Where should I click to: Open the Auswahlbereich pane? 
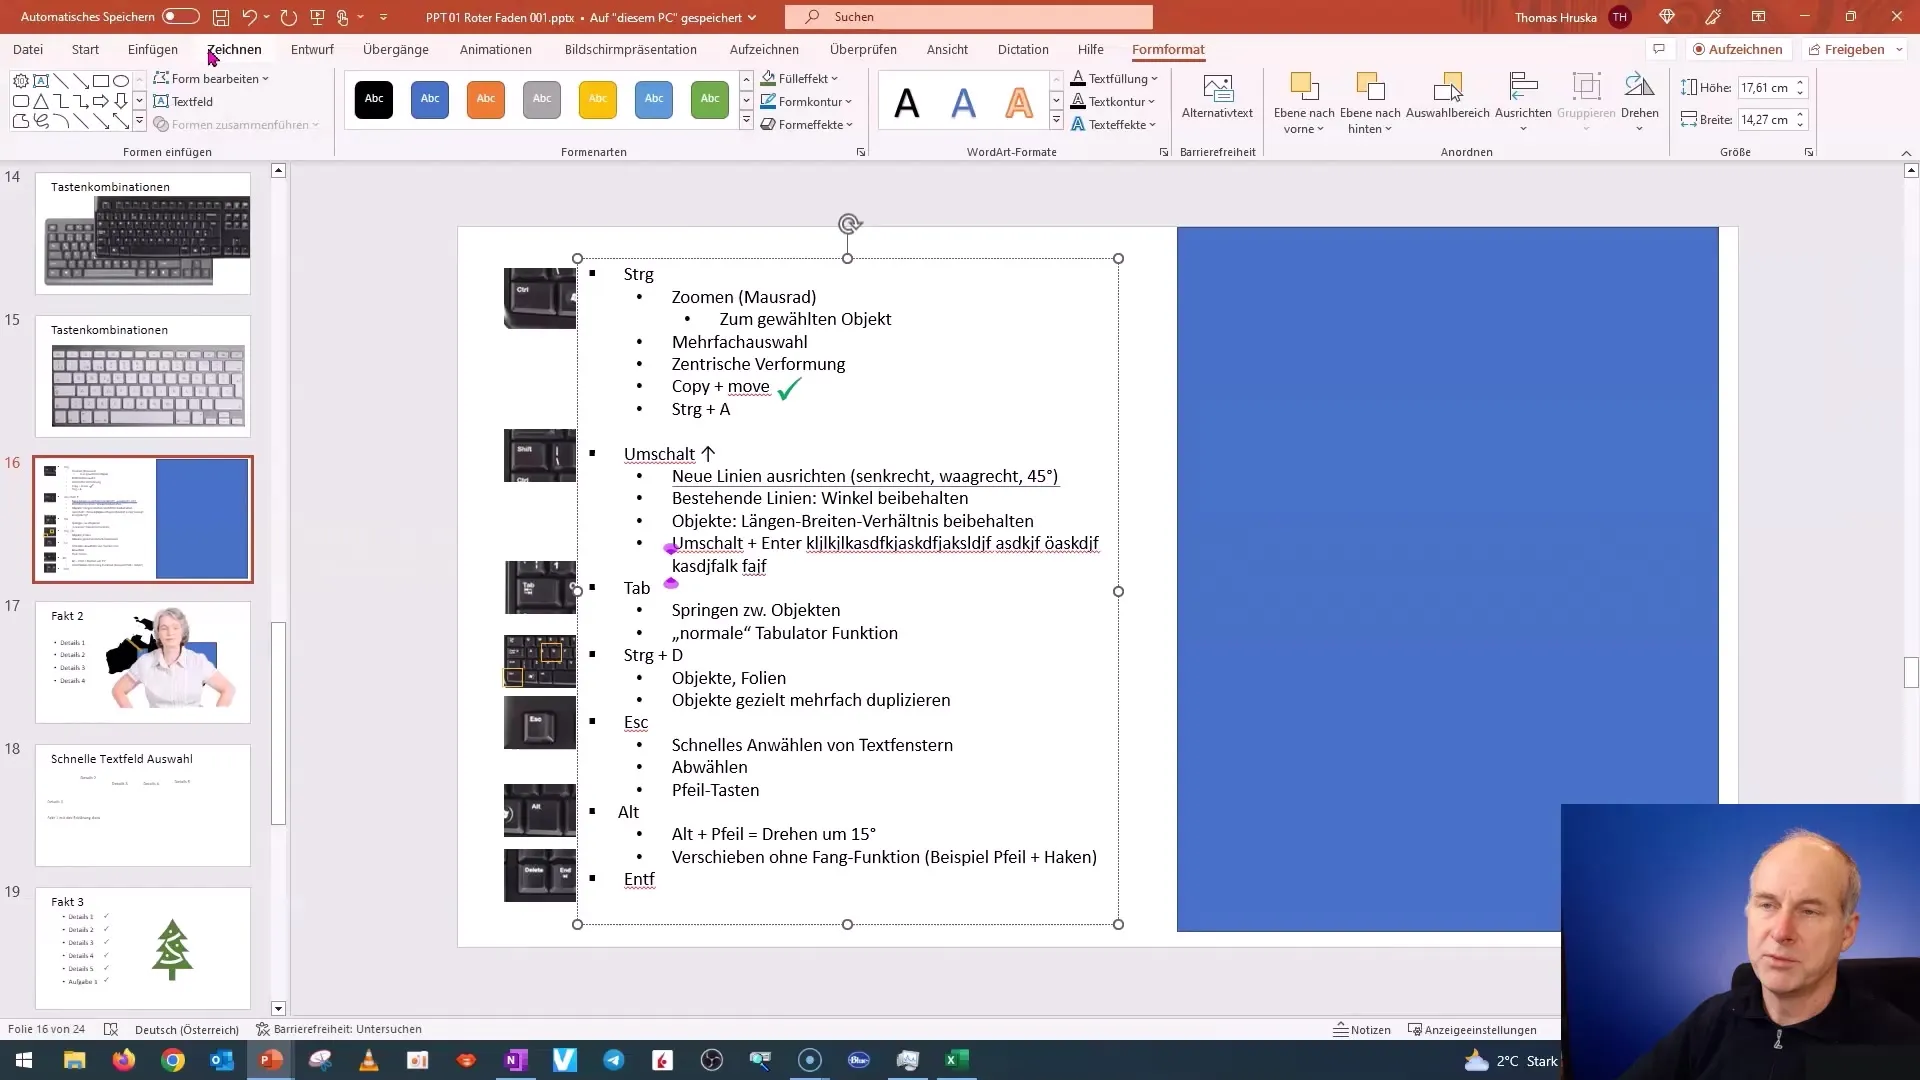click(1447, 97)
